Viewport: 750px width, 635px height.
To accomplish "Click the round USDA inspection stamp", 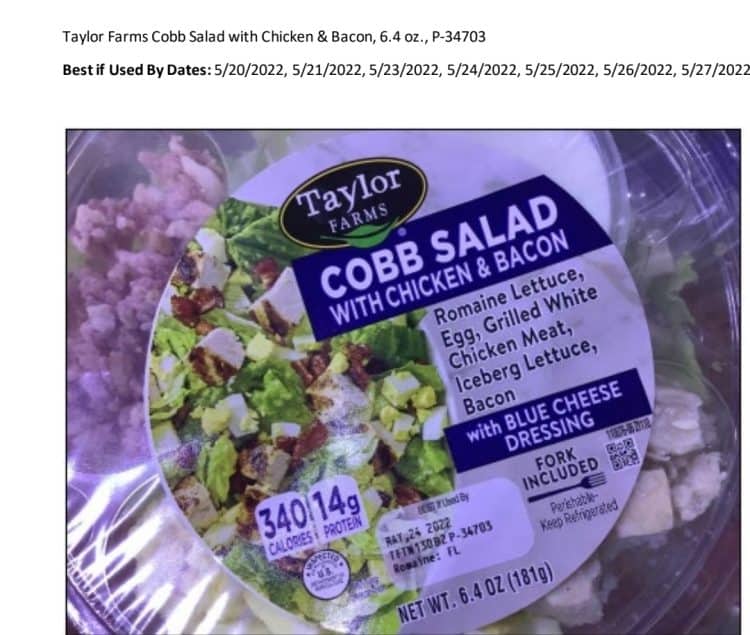I will point(325,575).
